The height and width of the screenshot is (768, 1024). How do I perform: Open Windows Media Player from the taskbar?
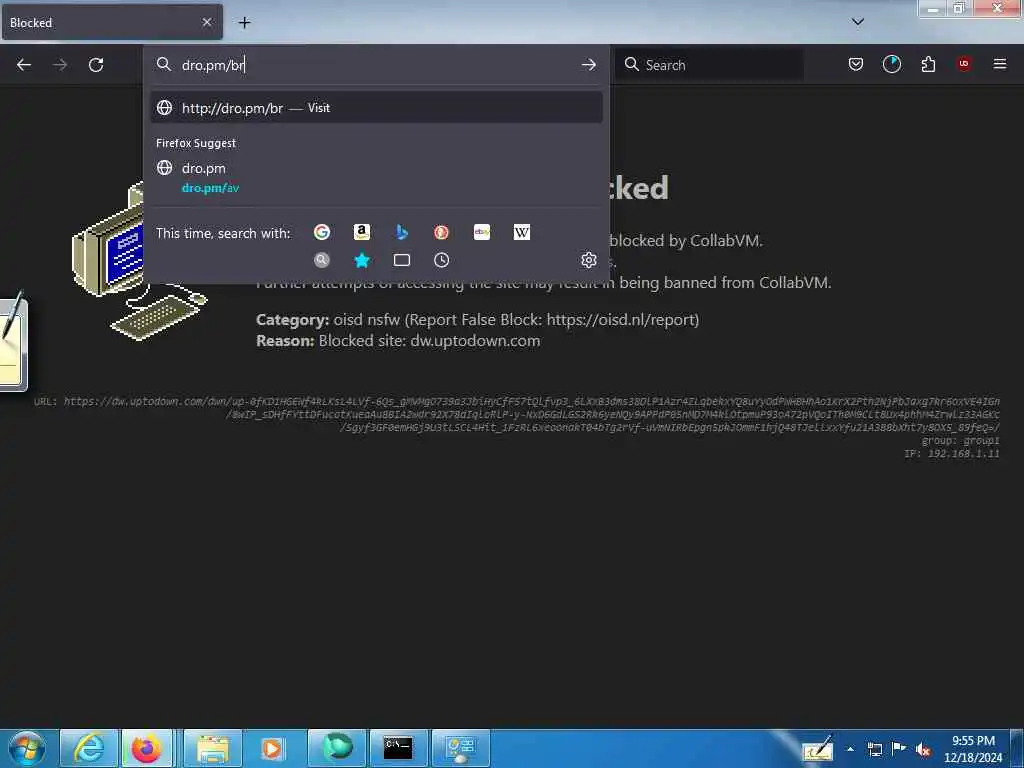[272, 748]
